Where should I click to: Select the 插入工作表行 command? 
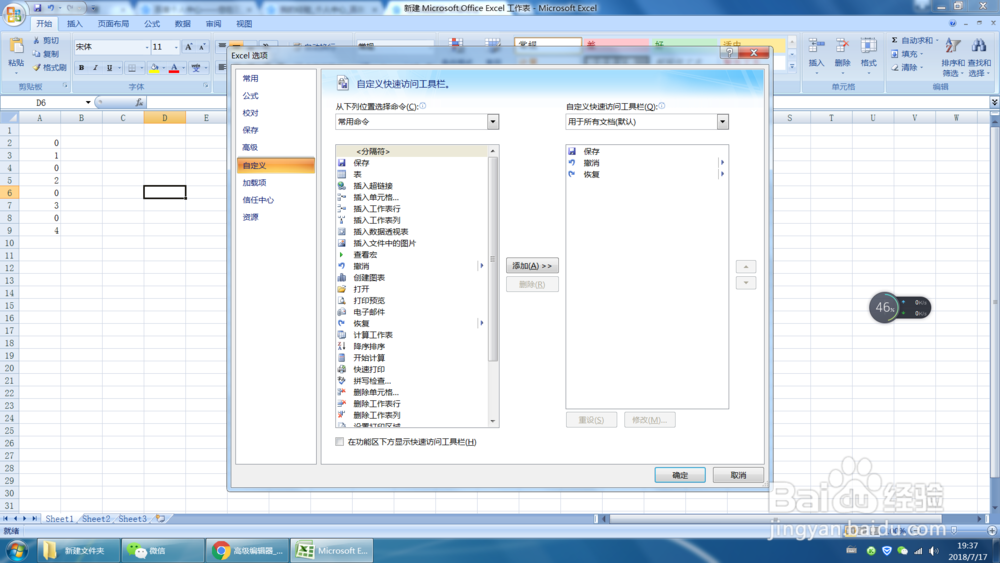pyautogui.click(x=411, y=208)
